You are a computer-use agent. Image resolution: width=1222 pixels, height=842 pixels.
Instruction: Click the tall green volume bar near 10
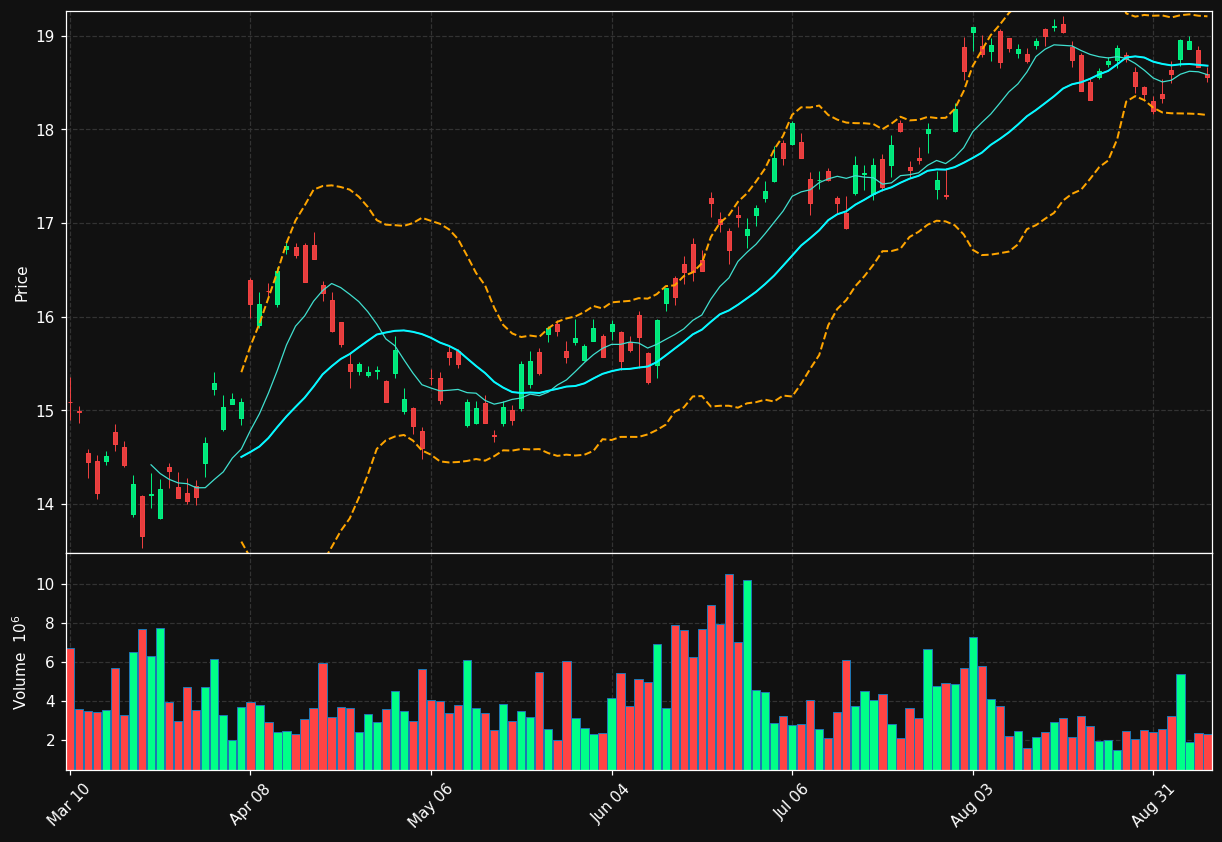pyautogui.click(x=747, y=675)
